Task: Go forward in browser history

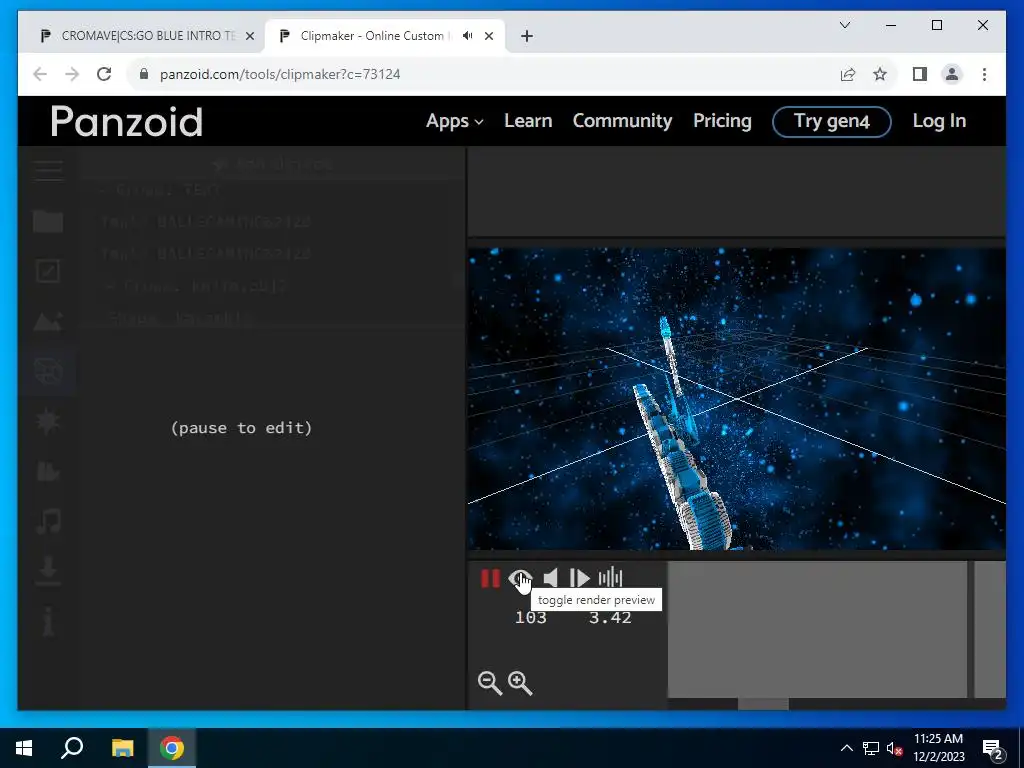Action: pyautogui.click(x=72, y=74)
